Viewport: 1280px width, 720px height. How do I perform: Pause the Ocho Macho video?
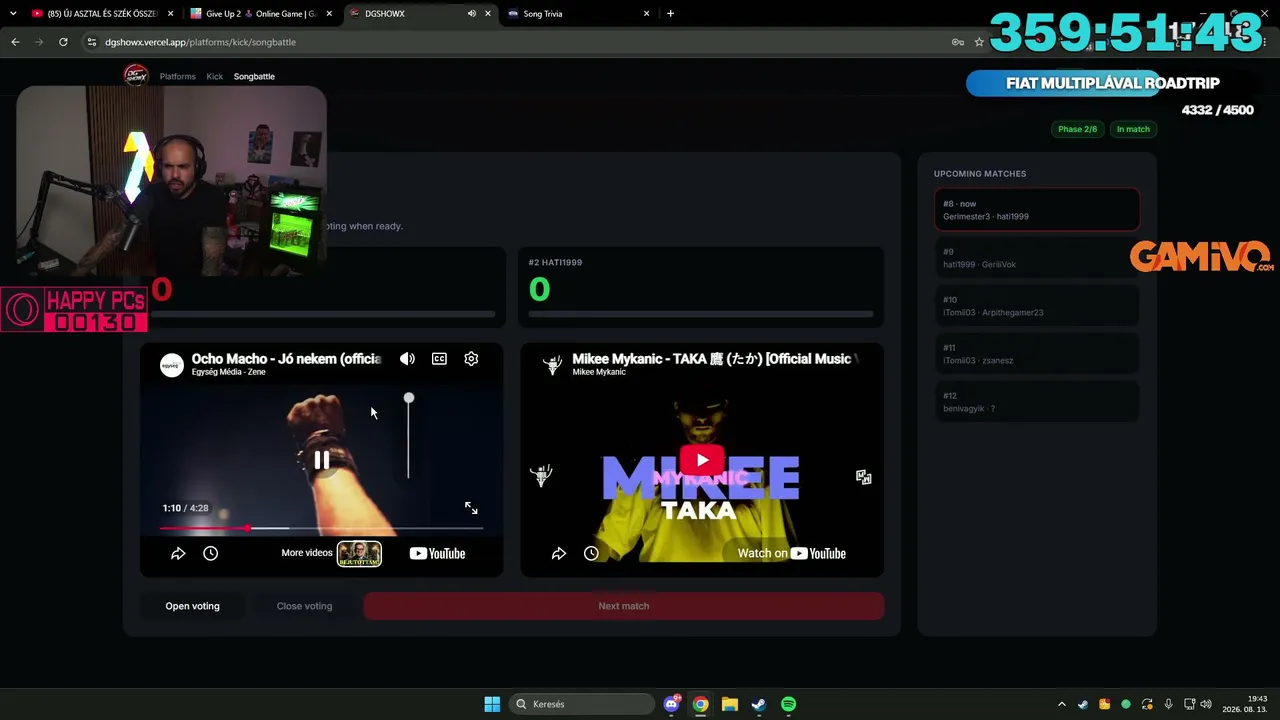click(x=321, y=460)
